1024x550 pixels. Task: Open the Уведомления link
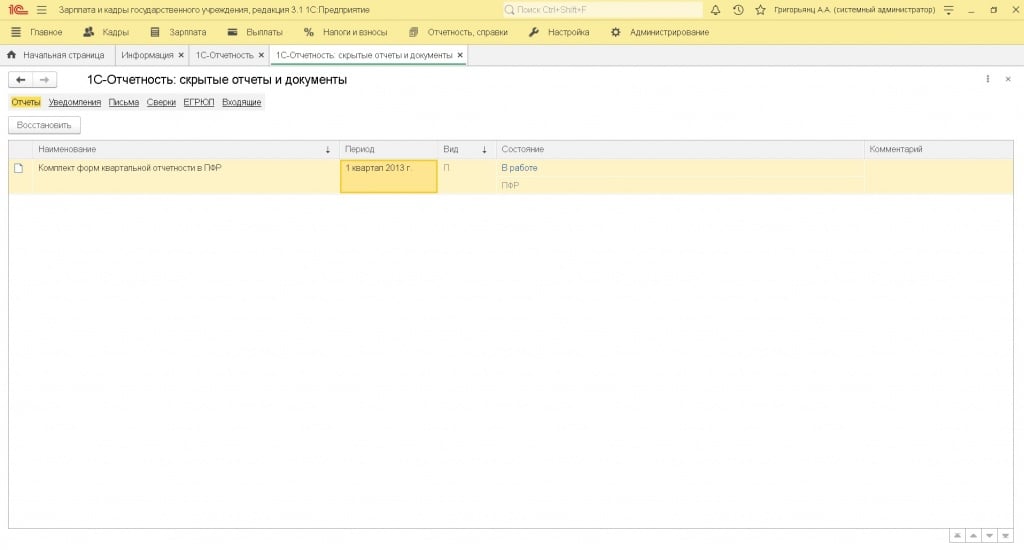(x=75, y=102)
